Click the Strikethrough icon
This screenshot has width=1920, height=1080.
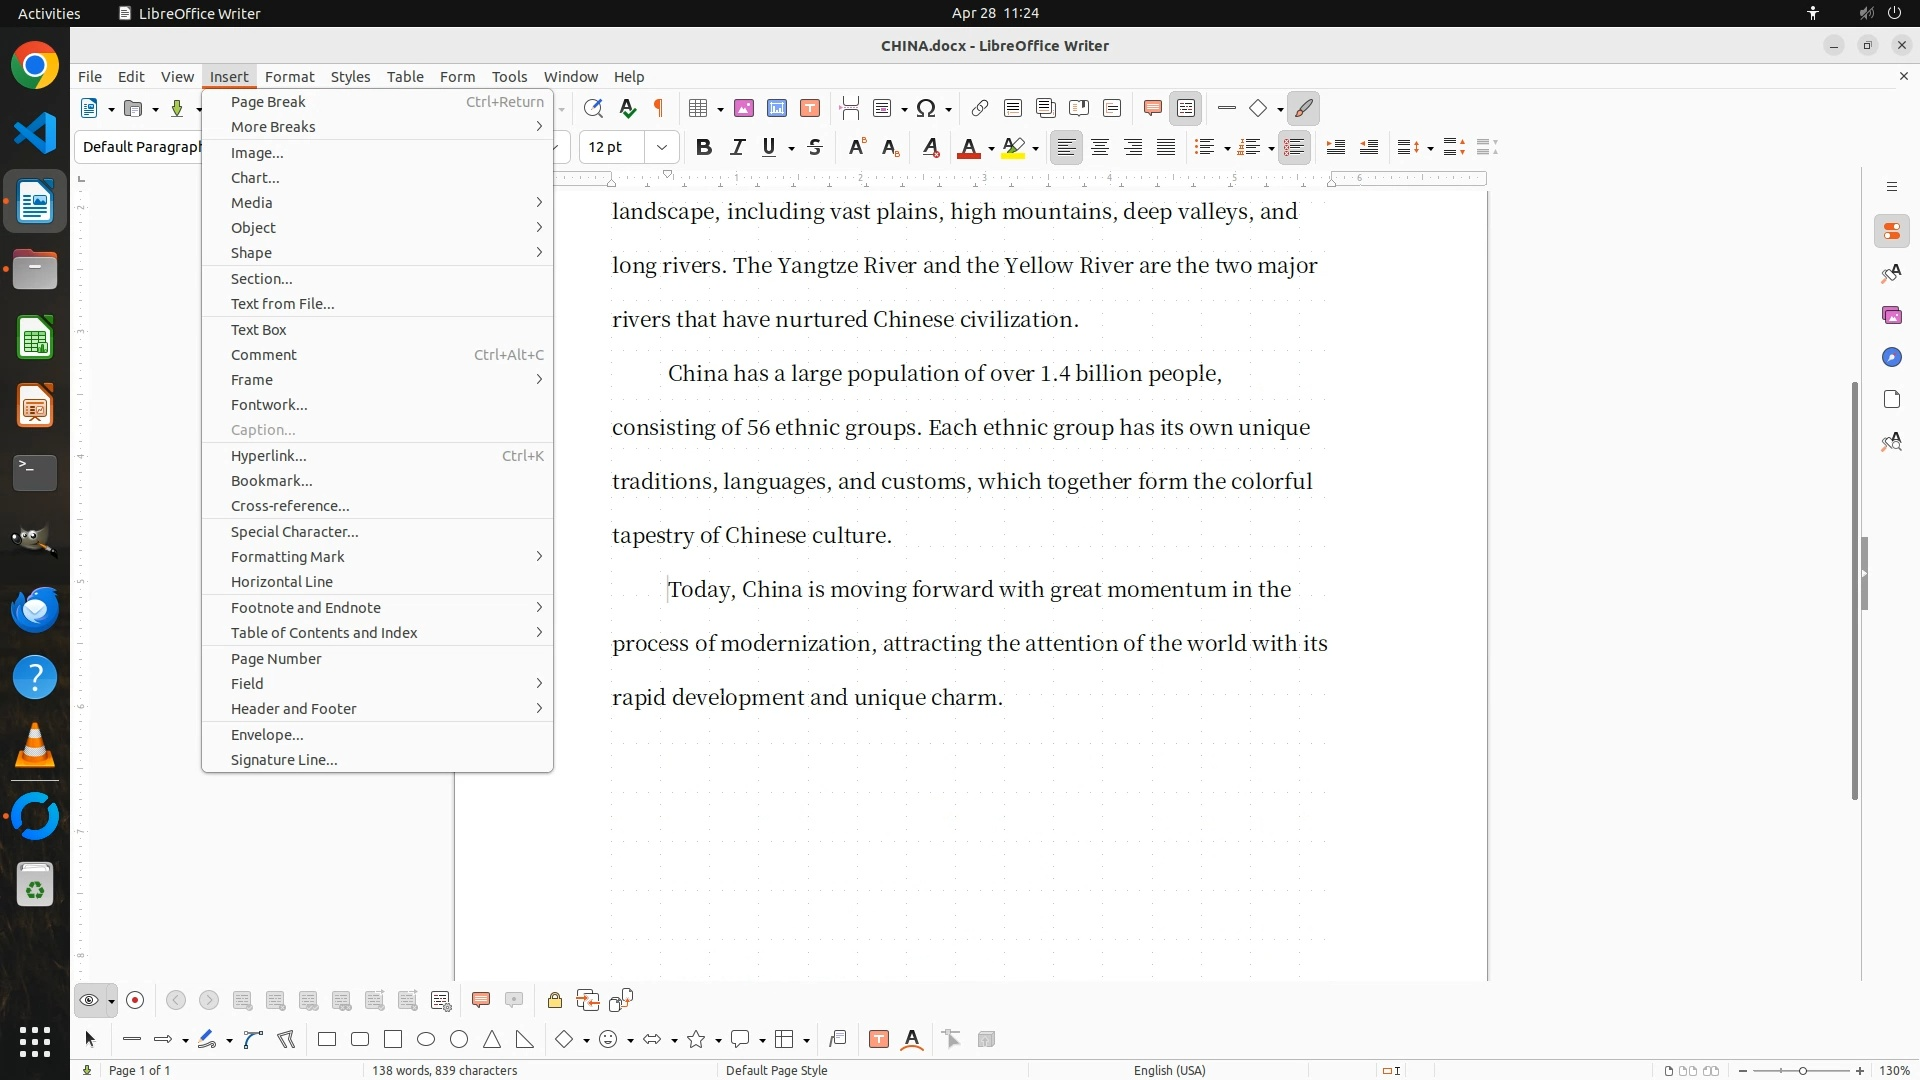click(815, 147)
